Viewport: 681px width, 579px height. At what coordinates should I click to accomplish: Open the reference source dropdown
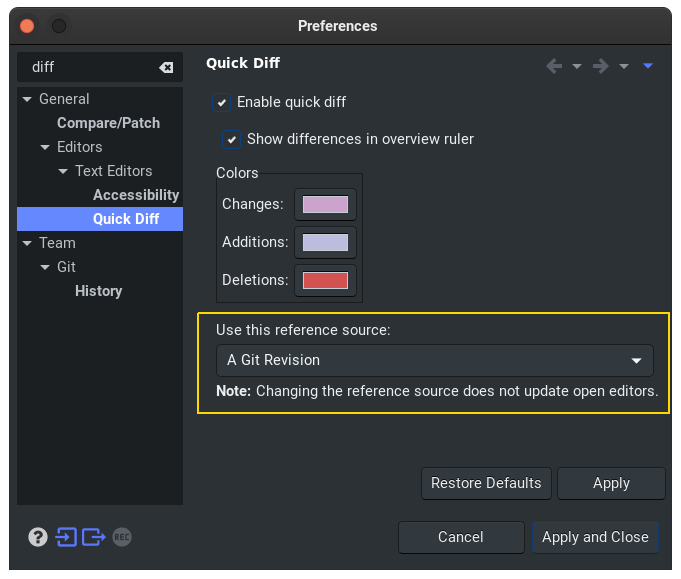434,360
